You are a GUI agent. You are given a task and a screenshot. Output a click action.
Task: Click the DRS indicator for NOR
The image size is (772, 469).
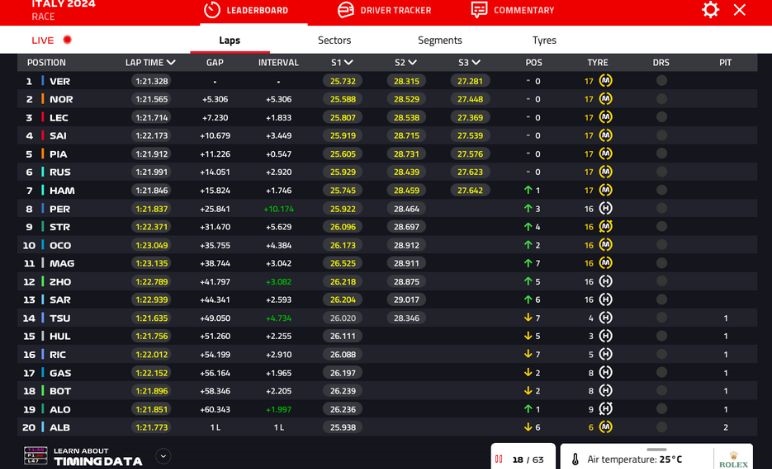(661, 99)
